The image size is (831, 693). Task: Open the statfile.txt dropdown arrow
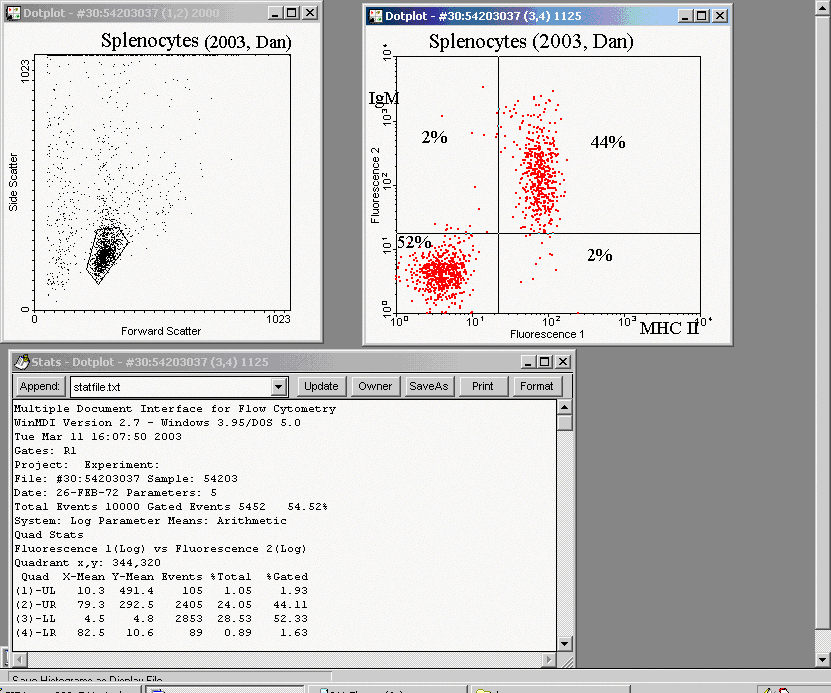(x=279, y=386)
